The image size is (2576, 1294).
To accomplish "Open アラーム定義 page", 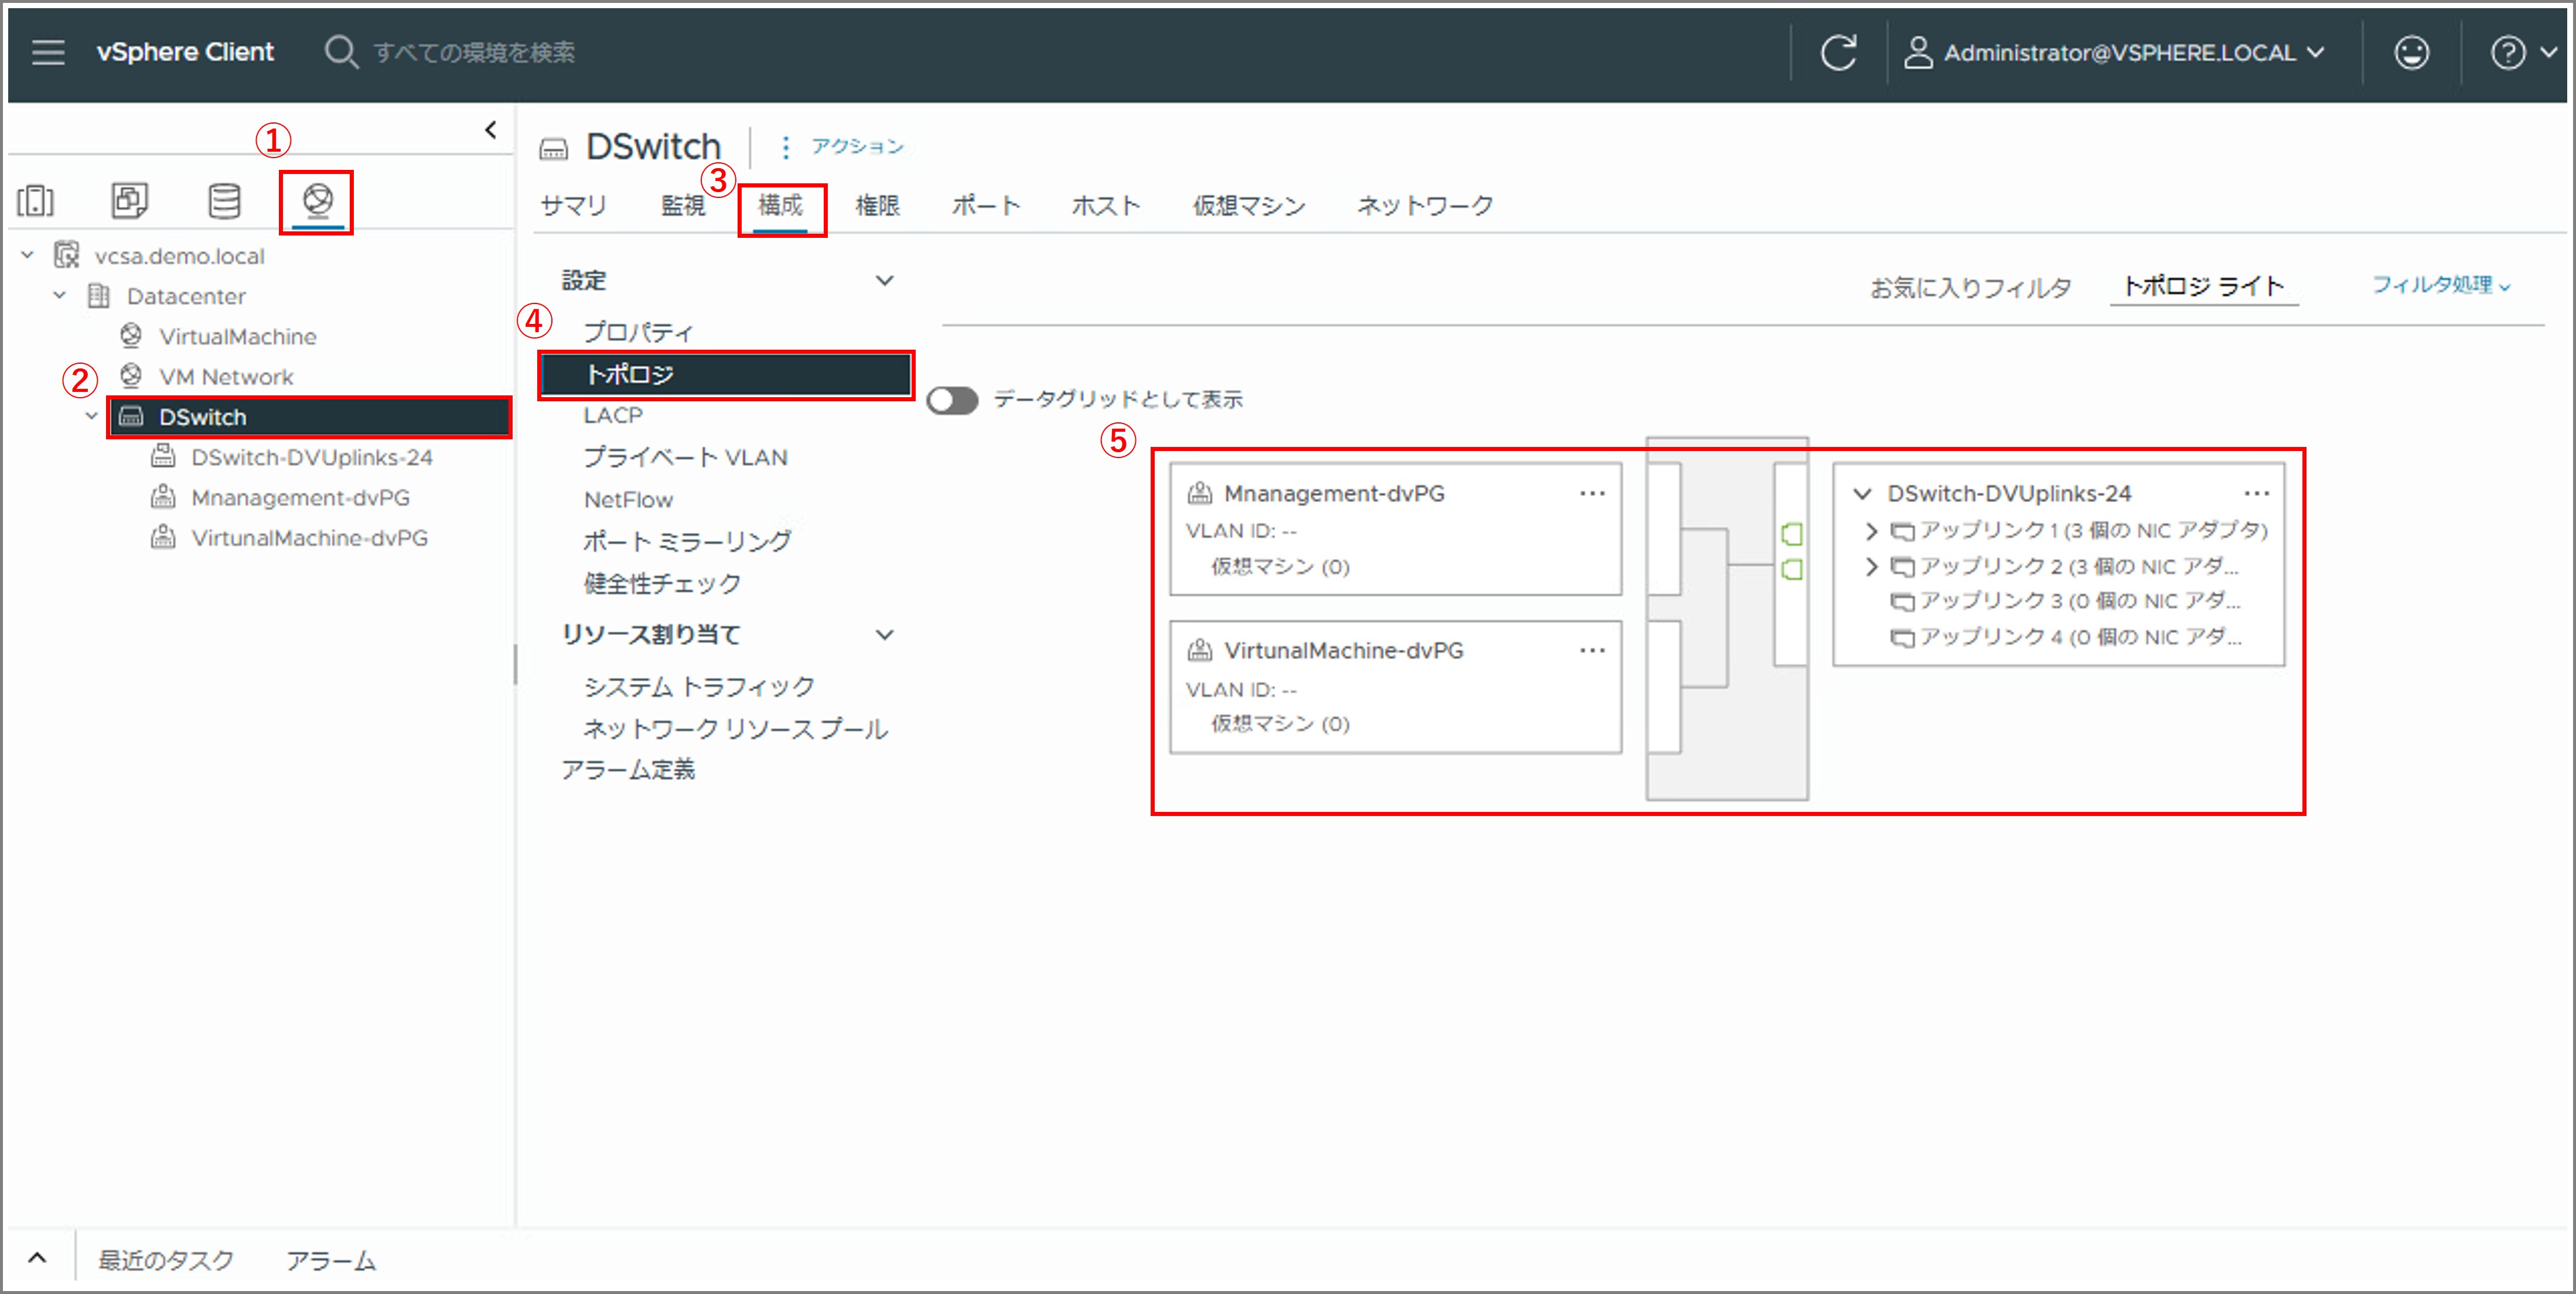I will point(627,769).
